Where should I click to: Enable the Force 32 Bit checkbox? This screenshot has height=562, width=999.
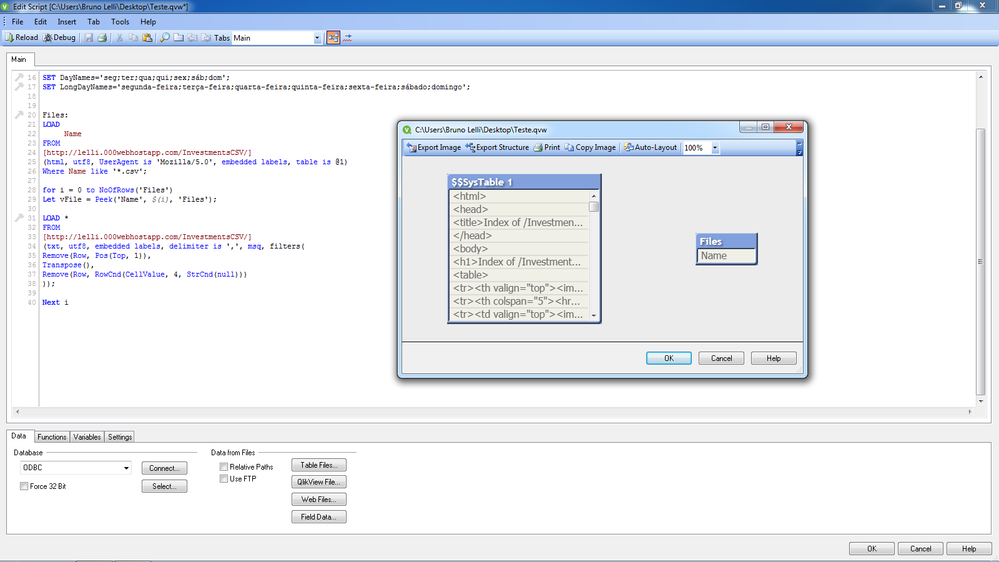pyautogui.click(x=24, y=487)
